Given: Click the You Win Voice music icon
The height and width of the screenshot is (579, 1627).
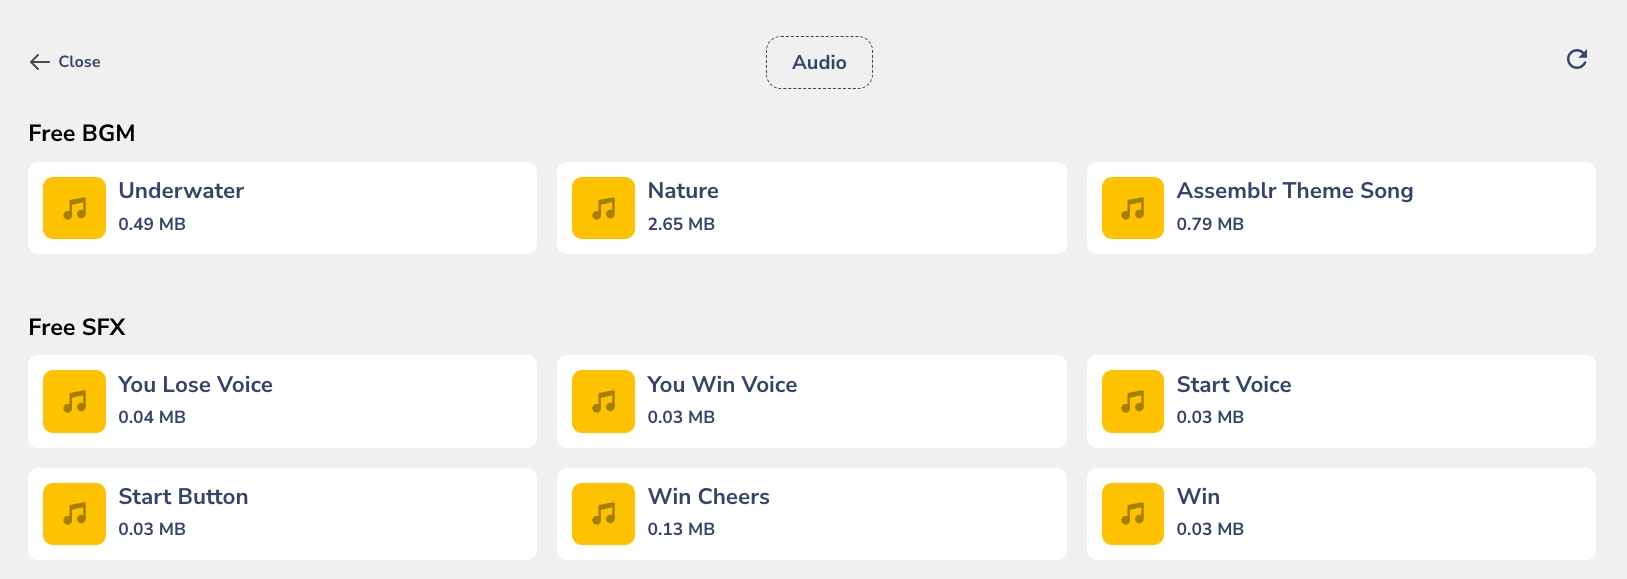Looking at the screenshot, I should 603,401.
